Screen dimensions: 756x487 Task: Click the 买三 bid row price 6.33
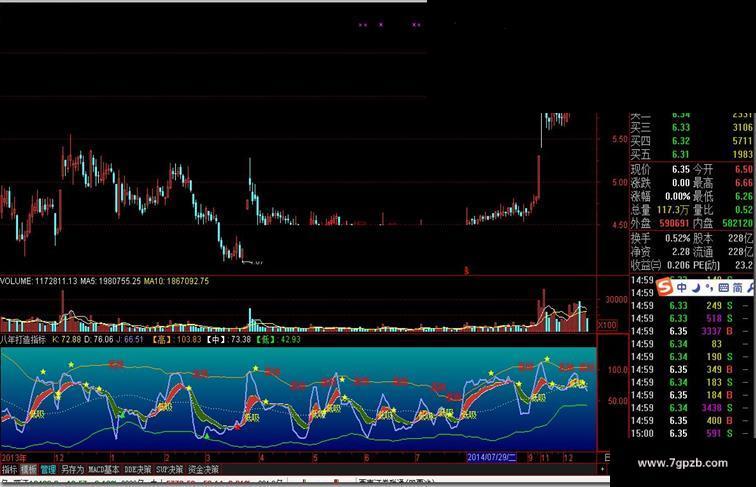click(x=681, y=127)
